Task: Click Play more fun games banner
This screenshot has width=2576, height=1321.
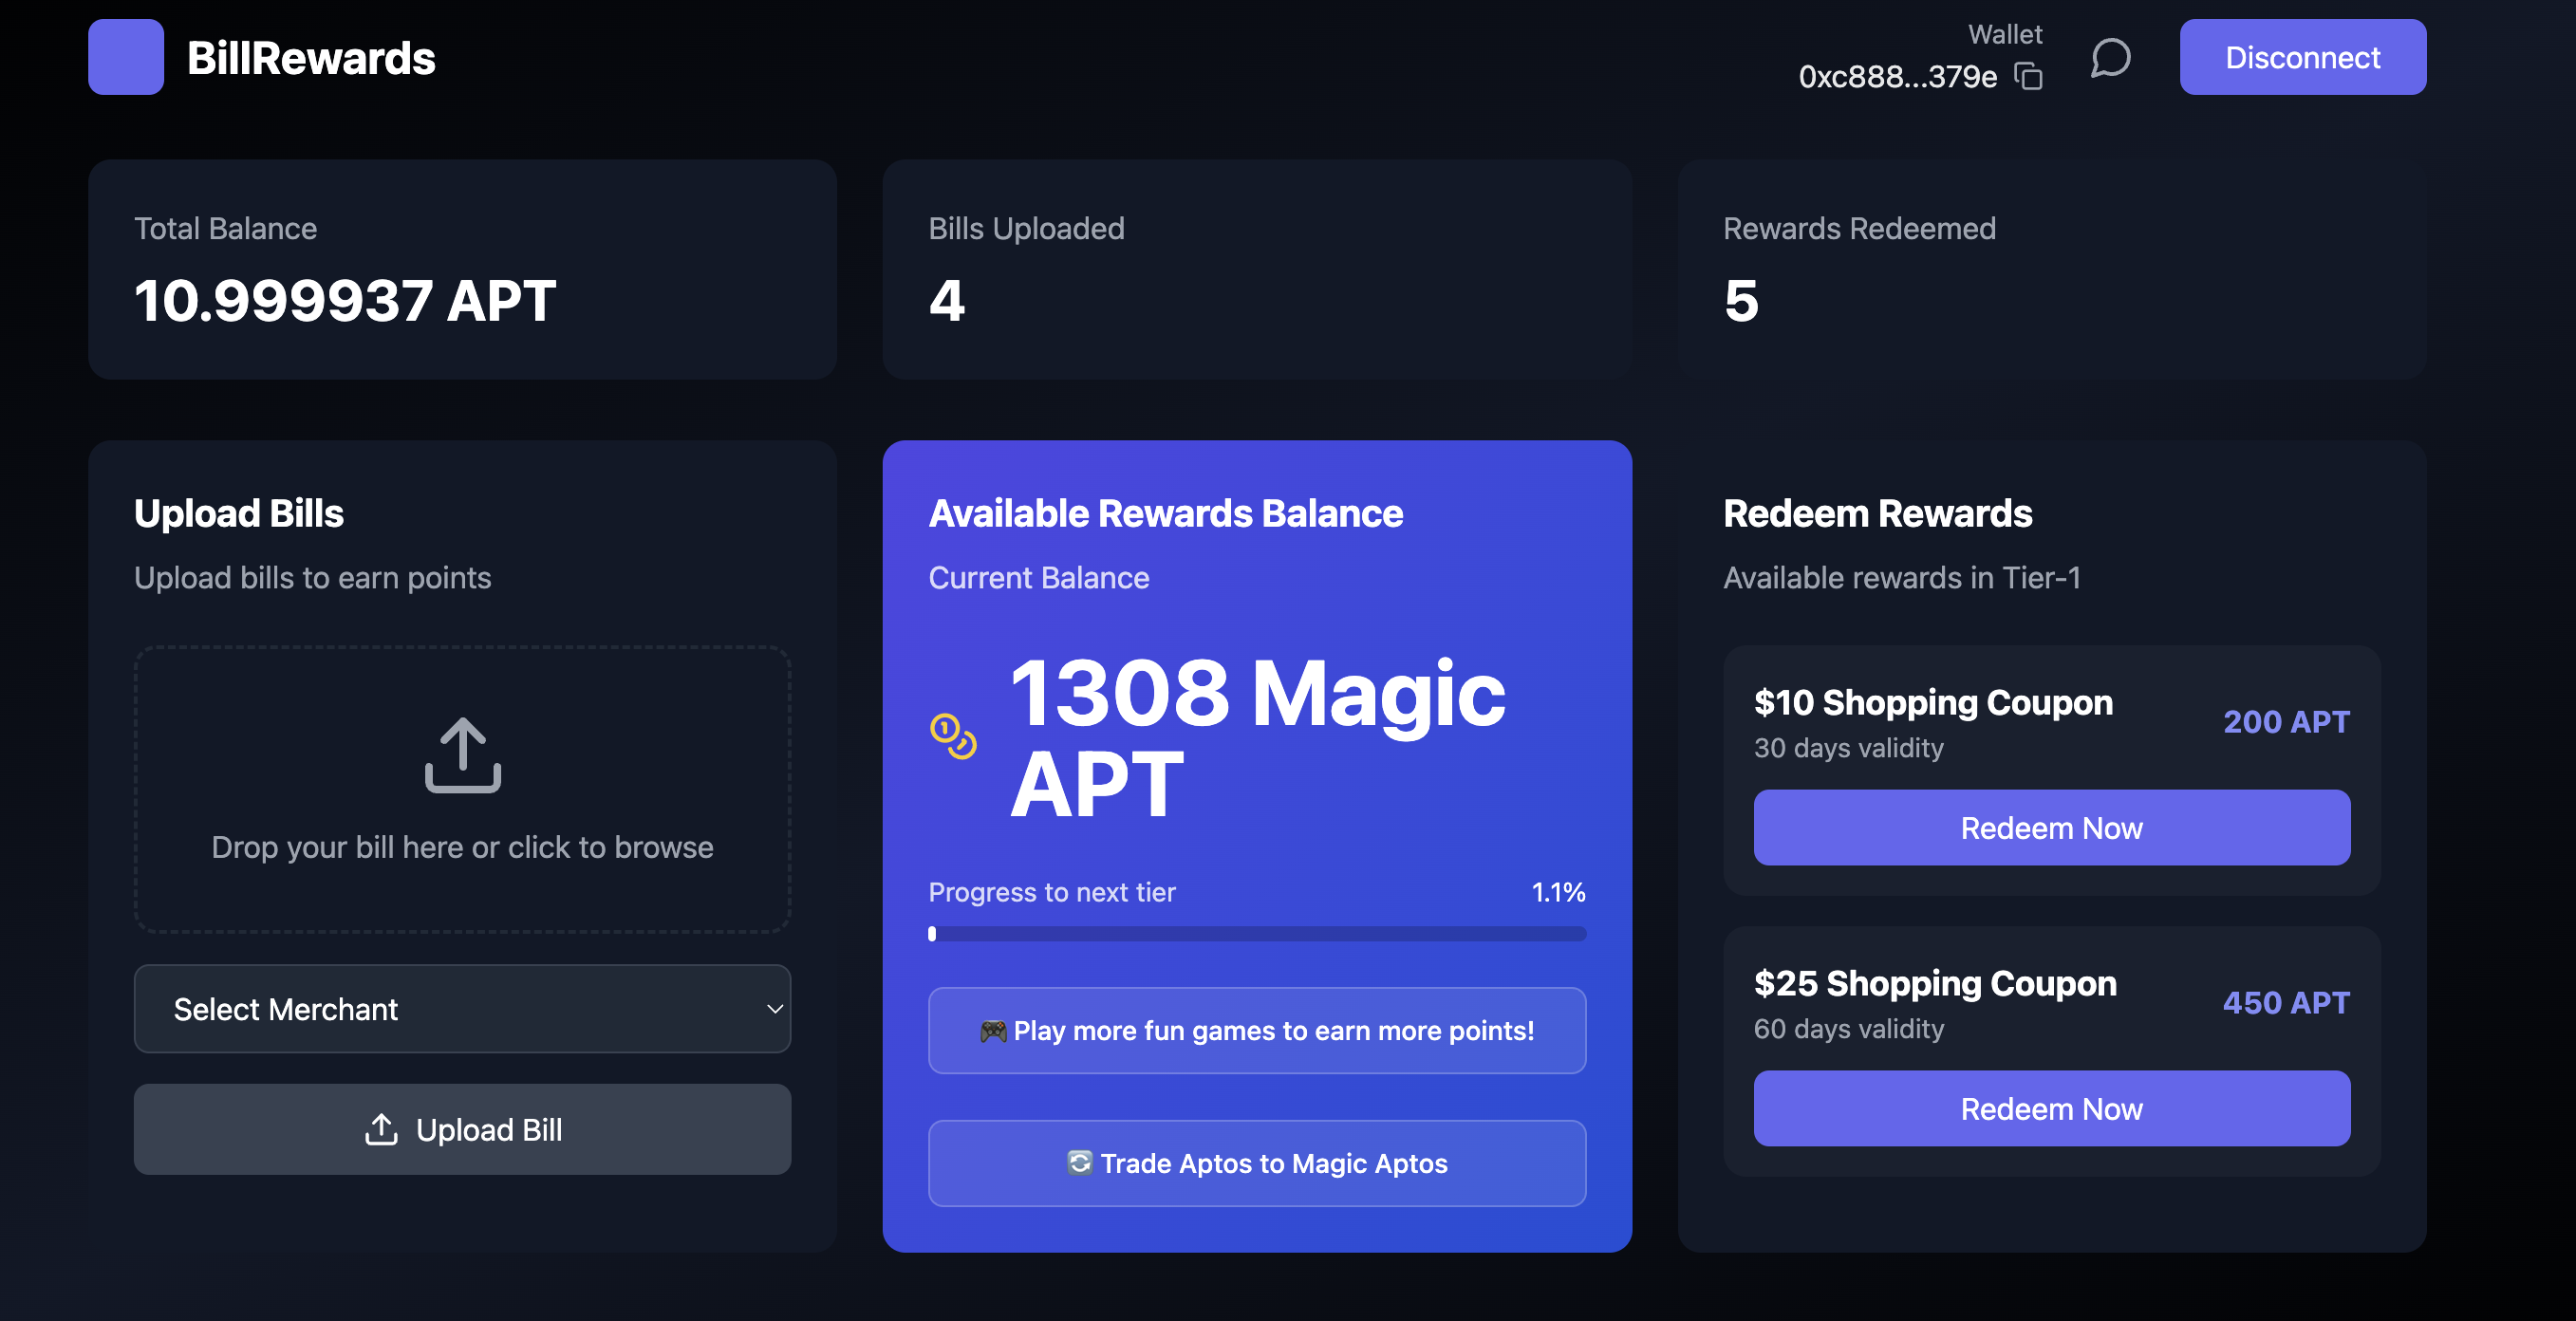Action: [x=1256, y=1030]
